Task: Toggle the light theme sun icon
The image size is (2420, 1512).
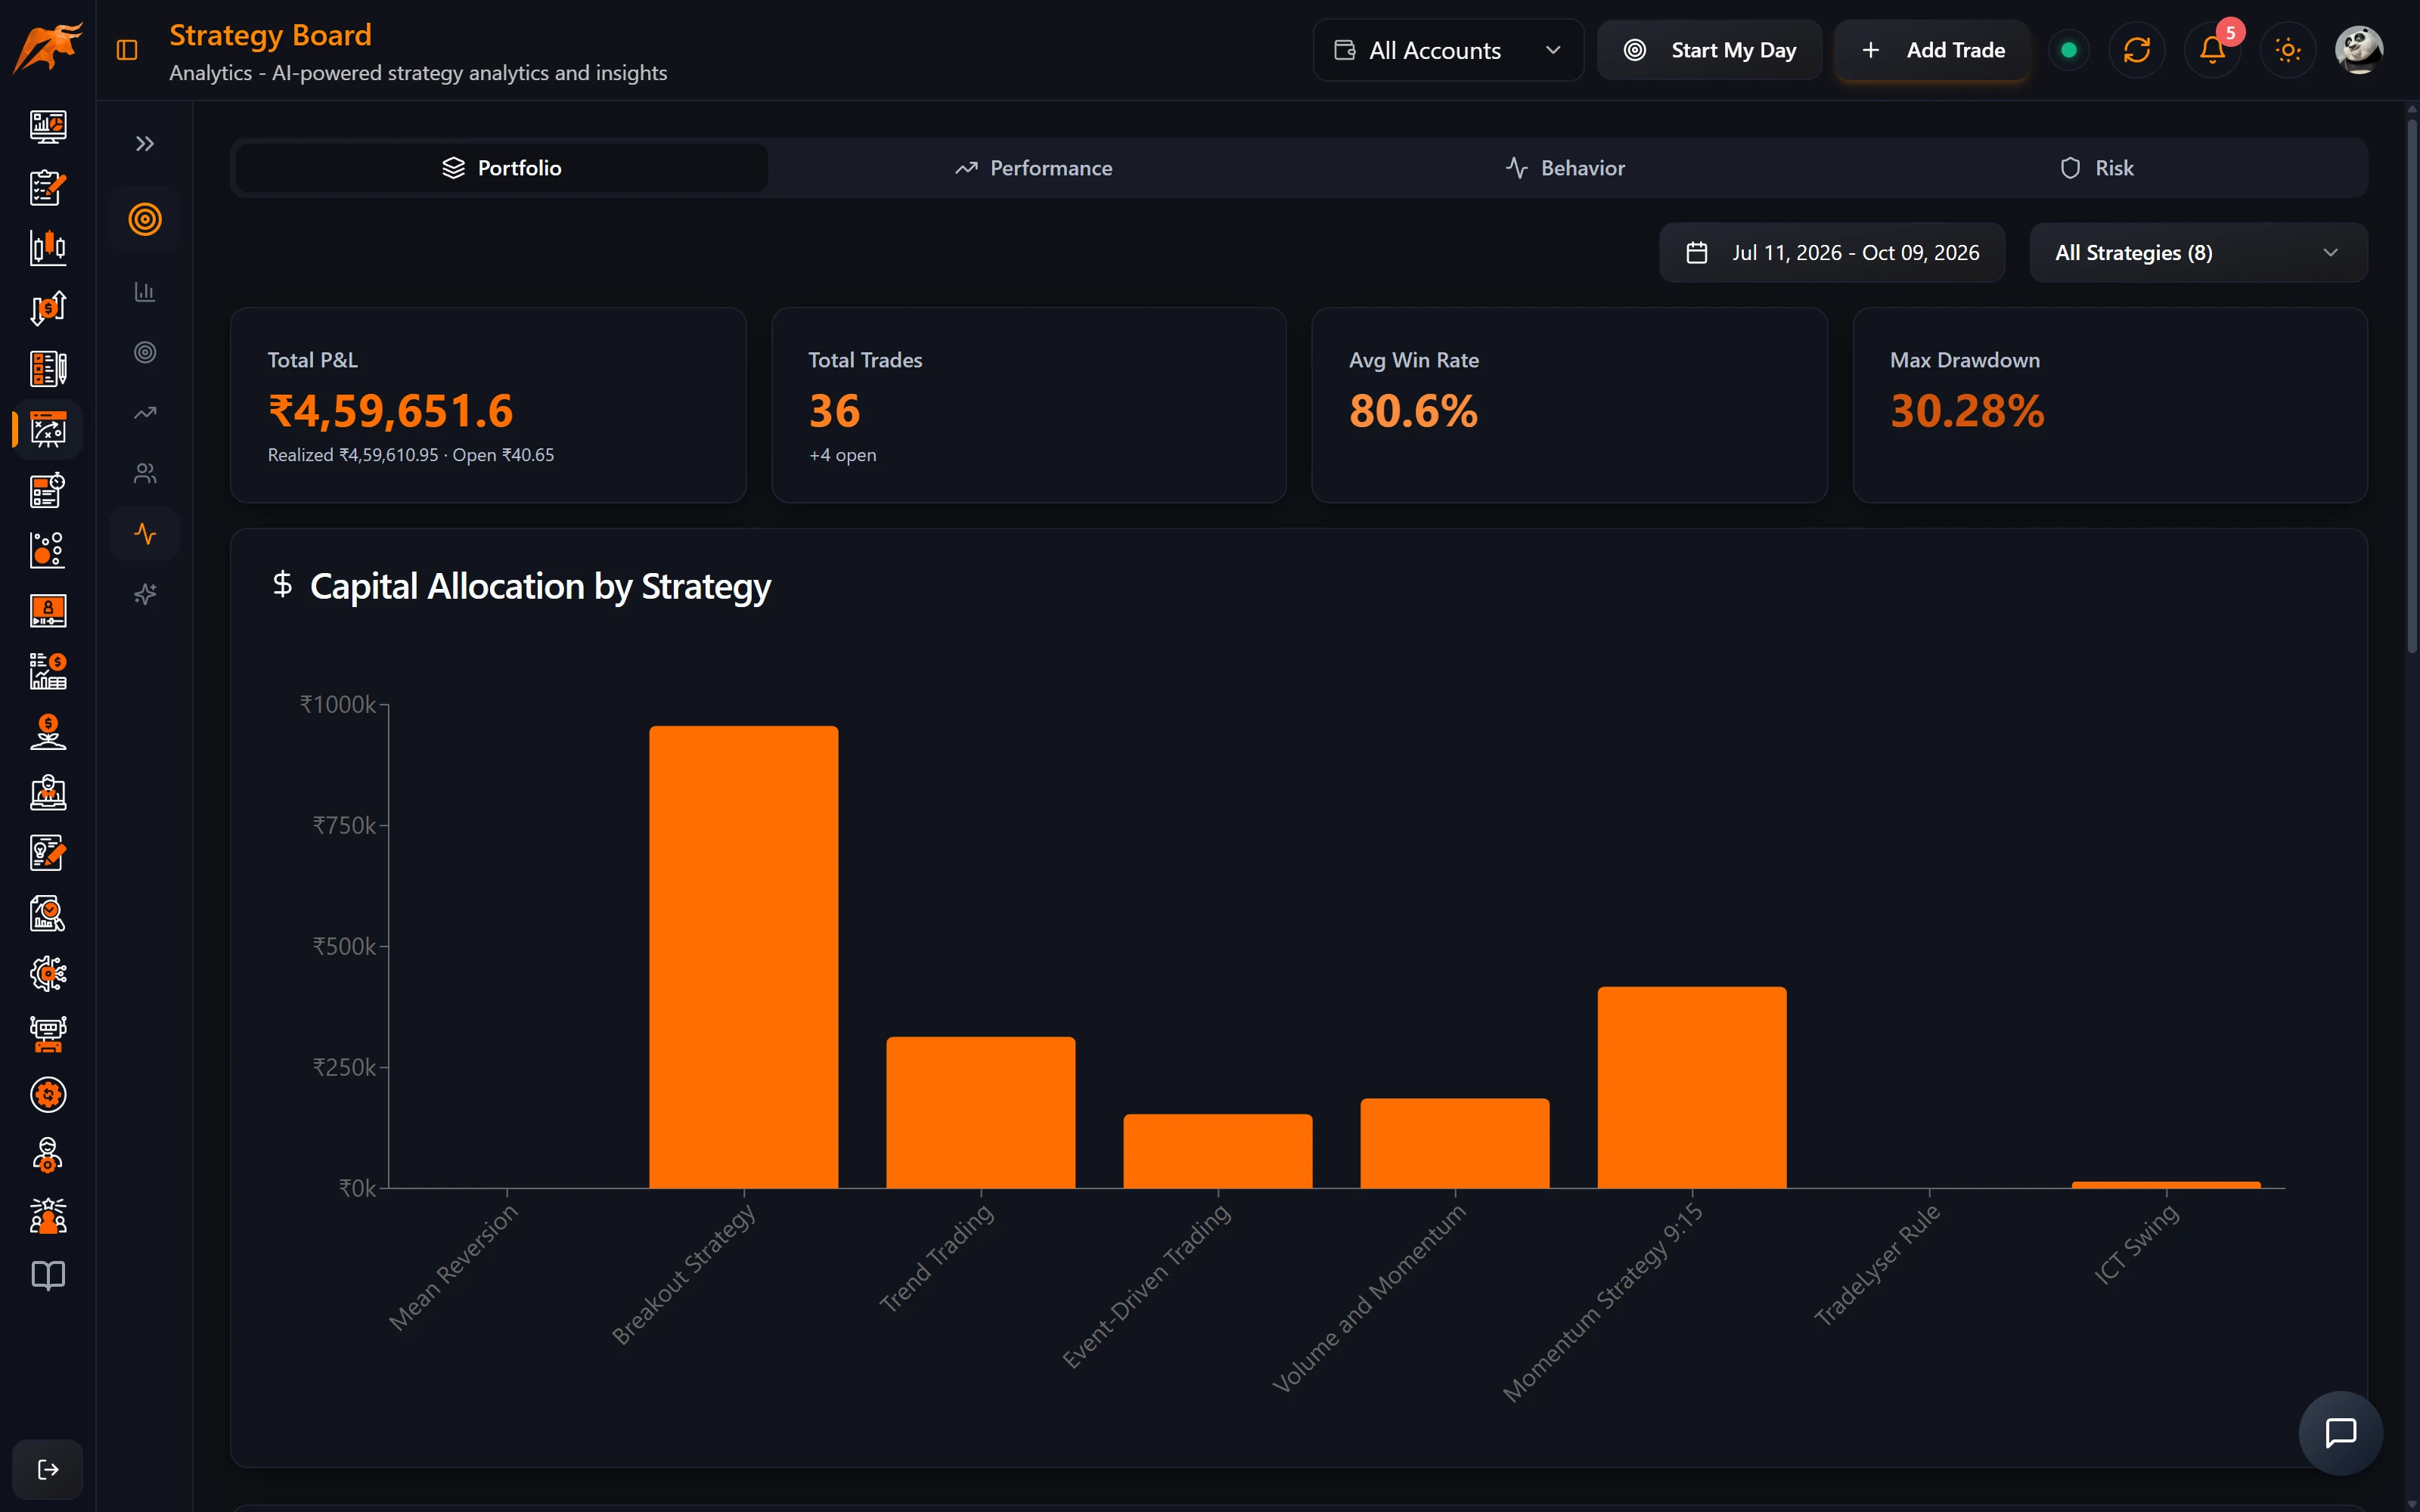Action: pos(2288,50)
